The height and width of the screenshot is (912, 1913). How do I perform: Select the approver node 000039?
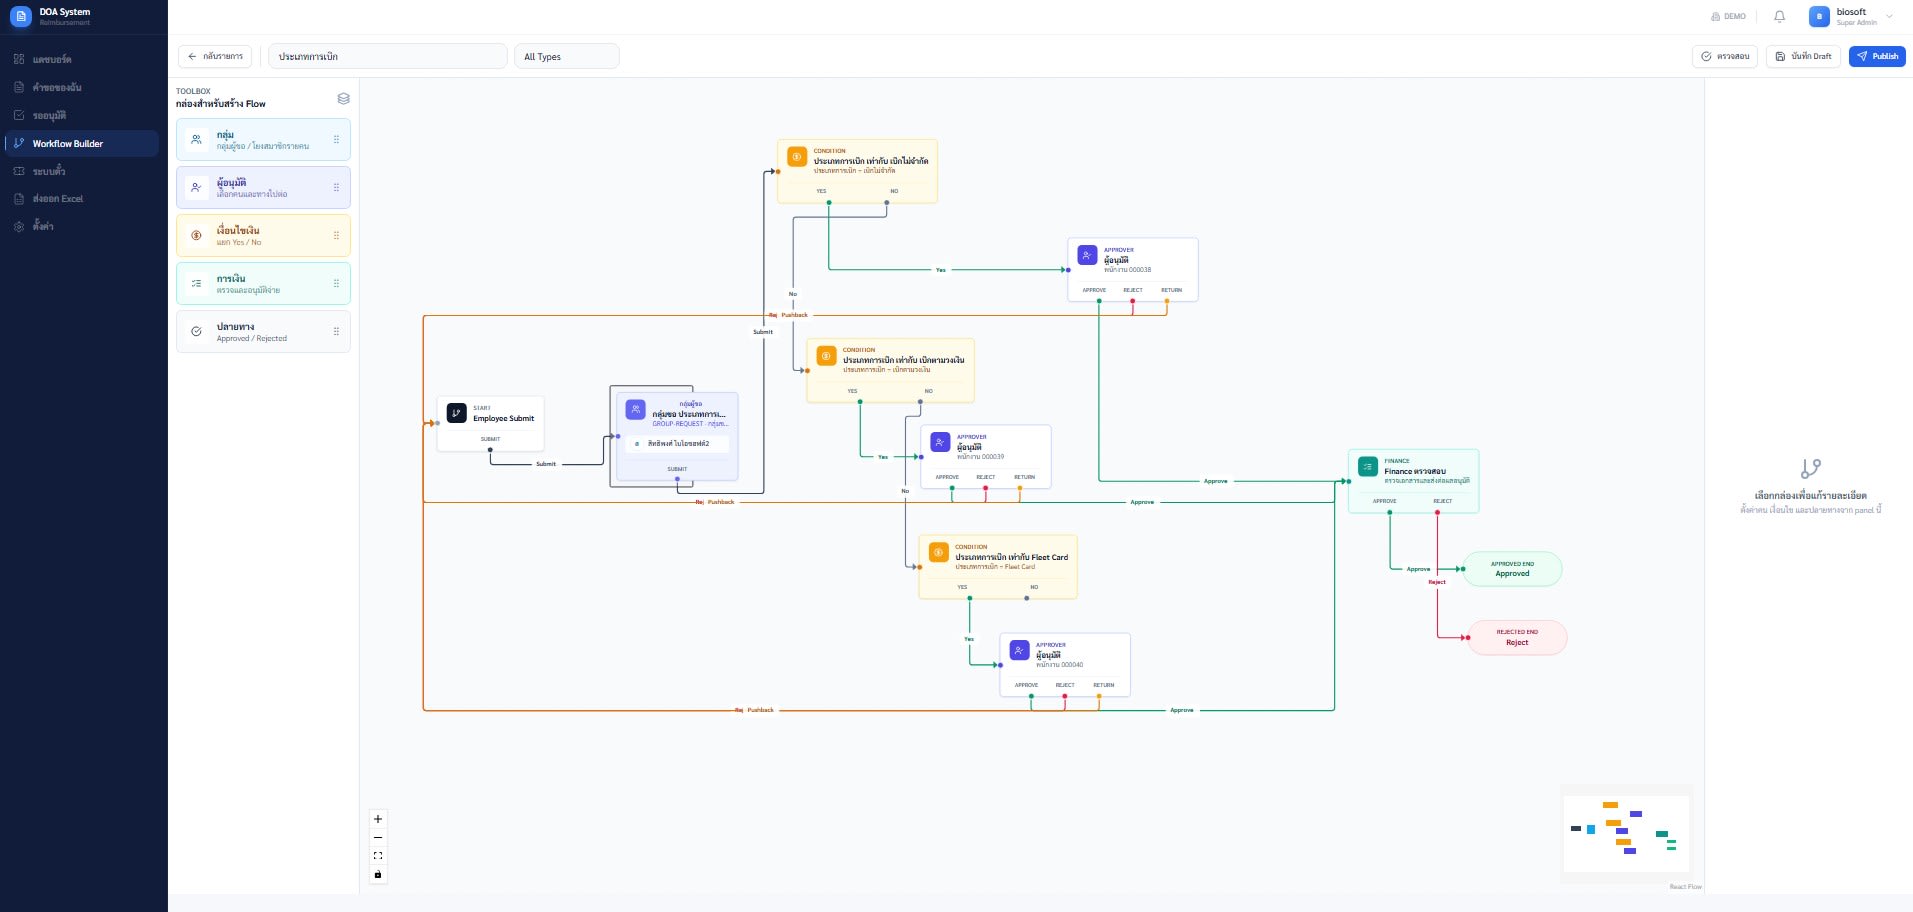click(986, 457)
